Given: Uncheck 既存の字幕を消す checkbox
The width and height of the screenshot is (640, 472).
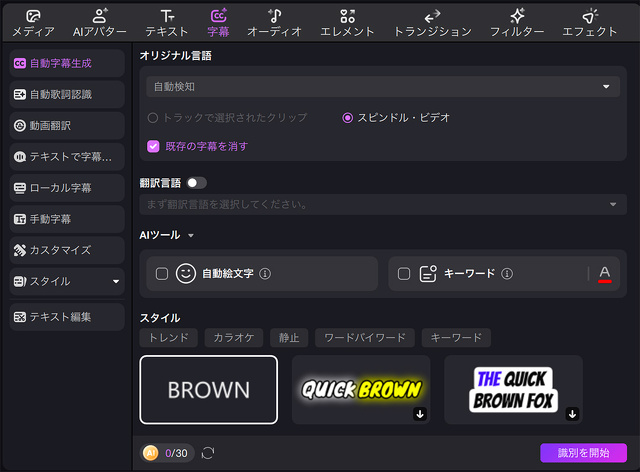Looking at the screenshot, I should (153, 146).
